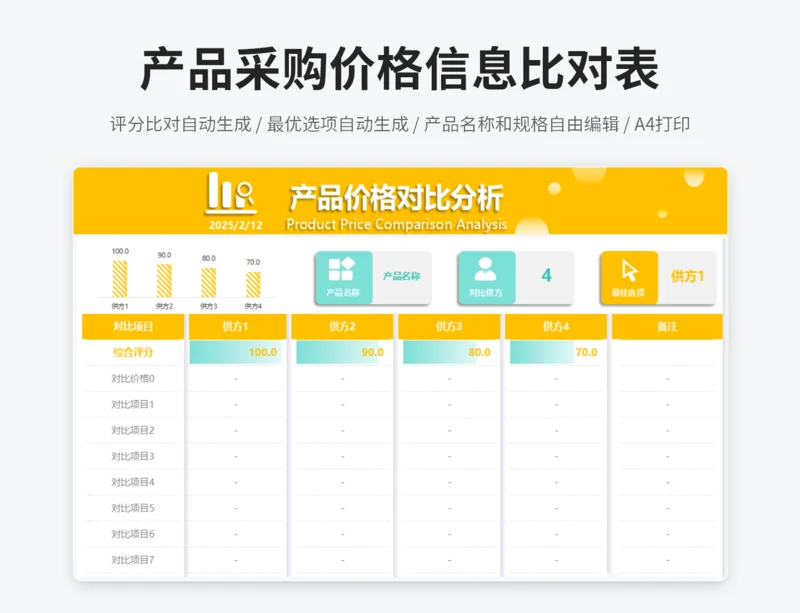The height and width of the screenshot is (613, 800).
Task: Click the 100.0 label above chart bar
Action: point(120,251)
